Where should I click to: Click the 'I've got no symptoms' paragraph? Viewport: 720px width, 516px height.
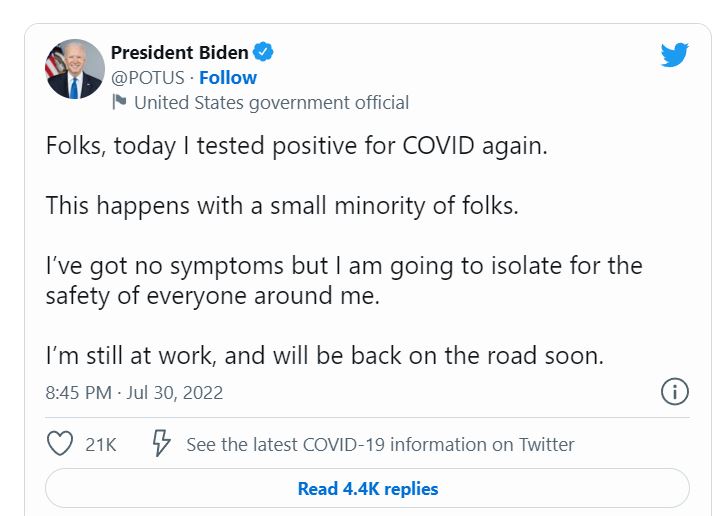pyautogui.click(x=343, y=267)
